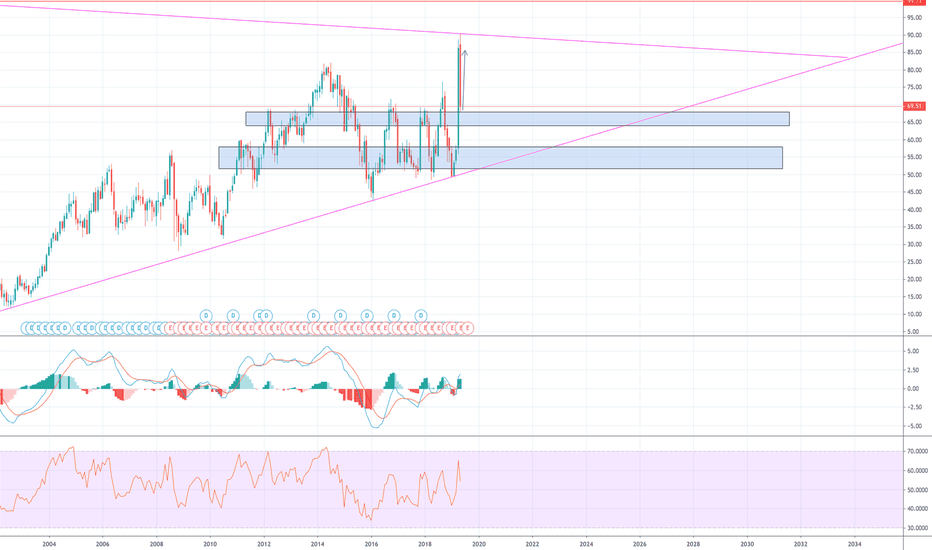Click the 2020 label on time axis

click(x=478, y=543)
